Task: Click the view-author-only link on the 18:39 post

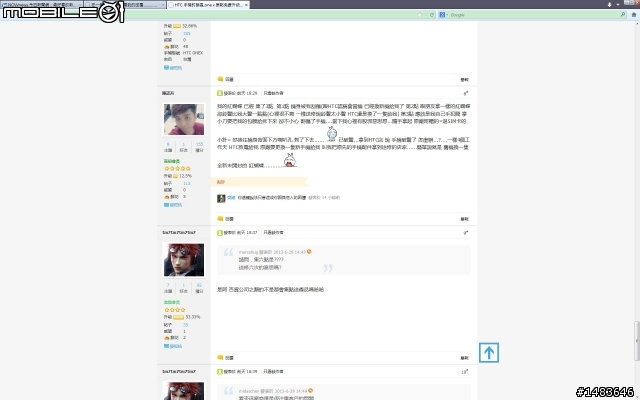Action: coord(273,372)
